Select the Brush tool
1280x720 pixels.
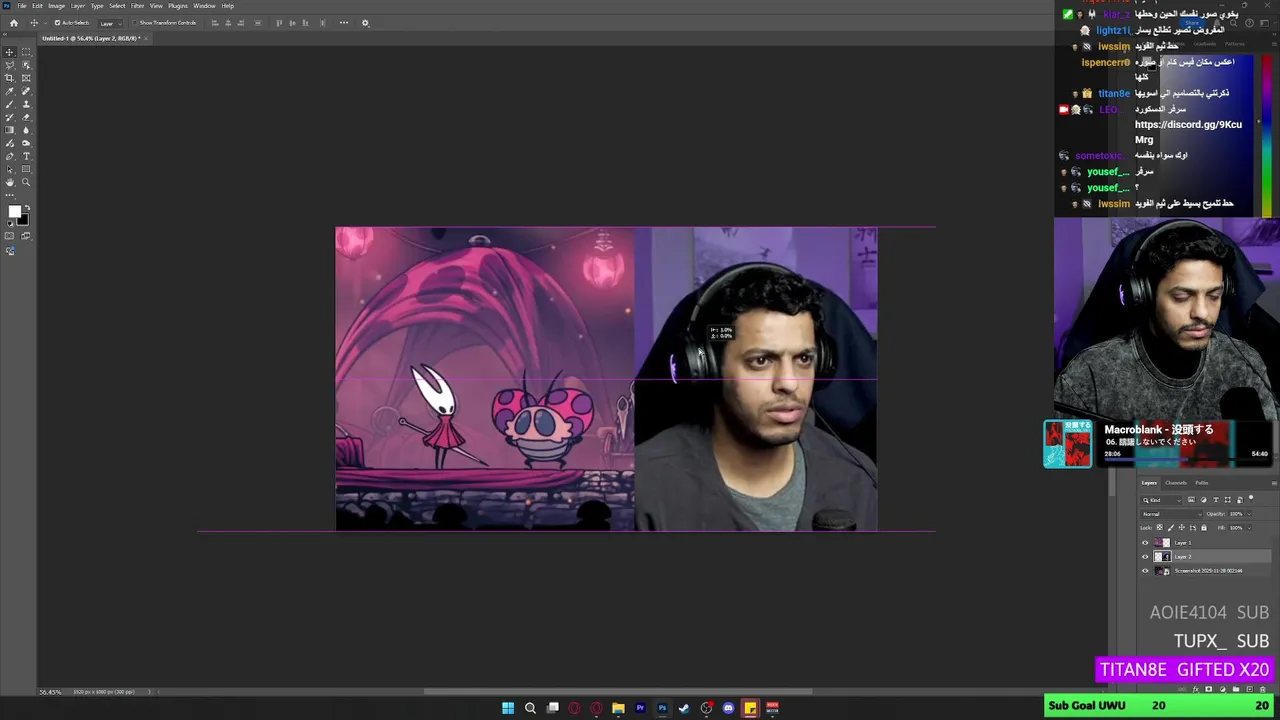10,104
